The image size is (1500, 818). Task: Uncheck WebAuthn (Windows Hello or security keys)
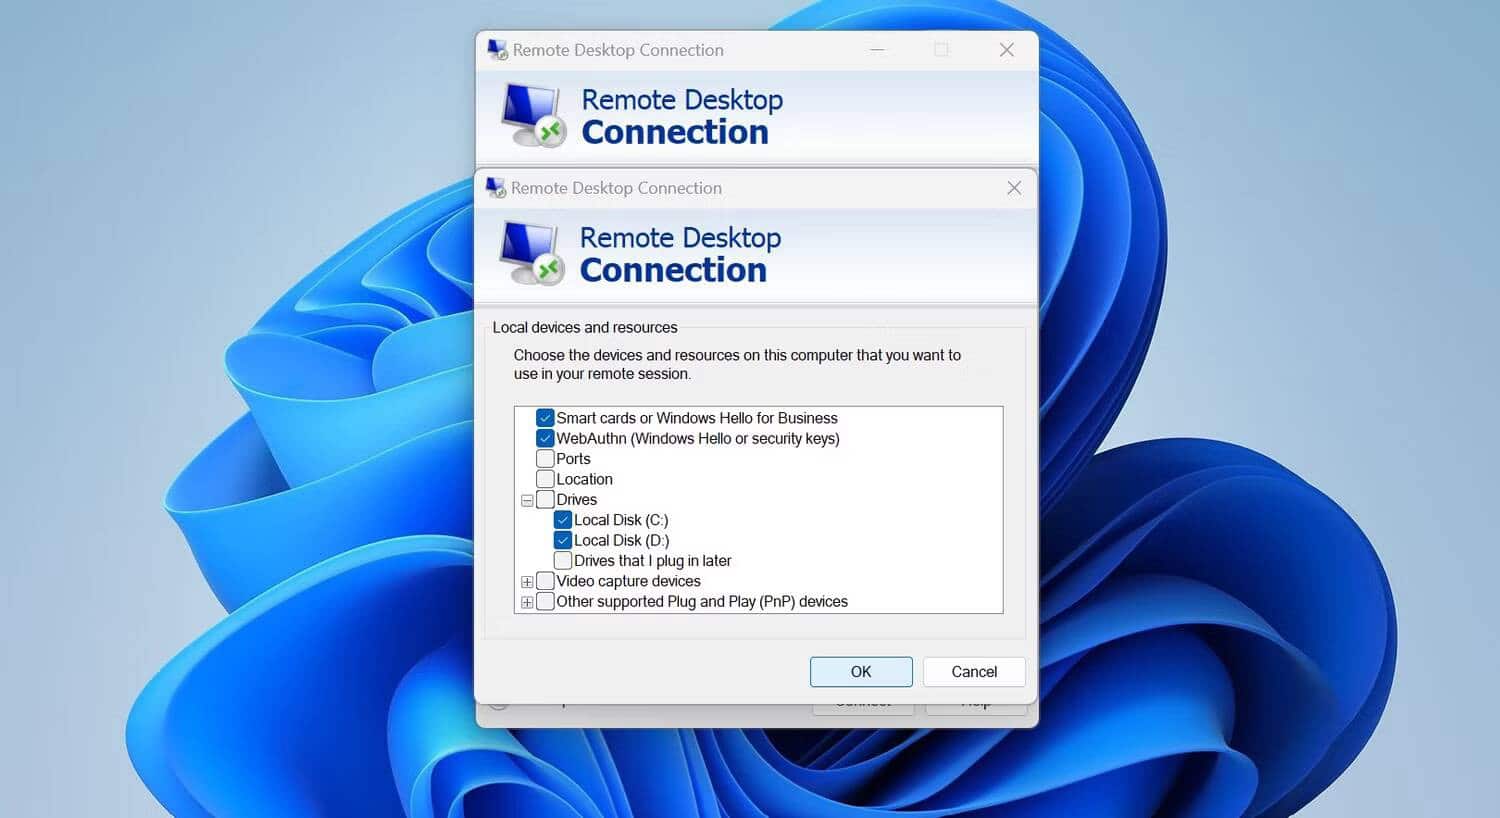(545, 438)
